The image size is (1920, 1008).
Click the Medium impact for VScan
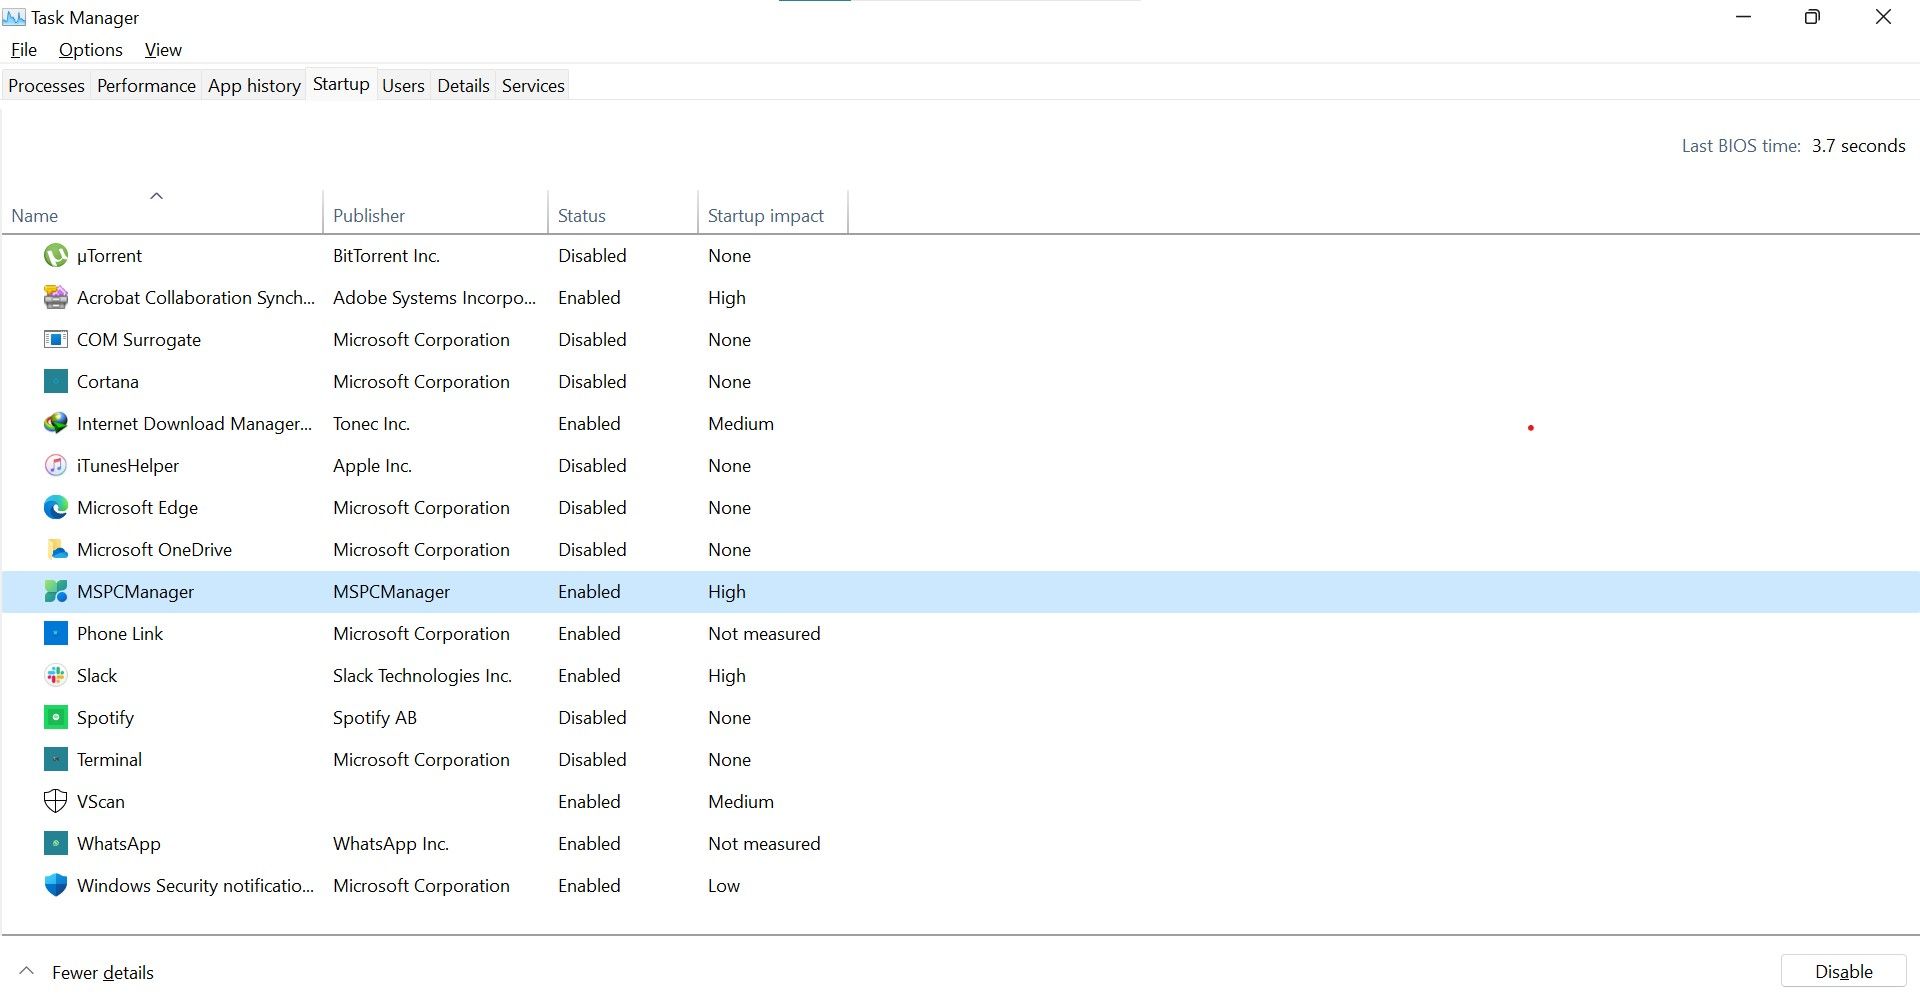[741, 802]
